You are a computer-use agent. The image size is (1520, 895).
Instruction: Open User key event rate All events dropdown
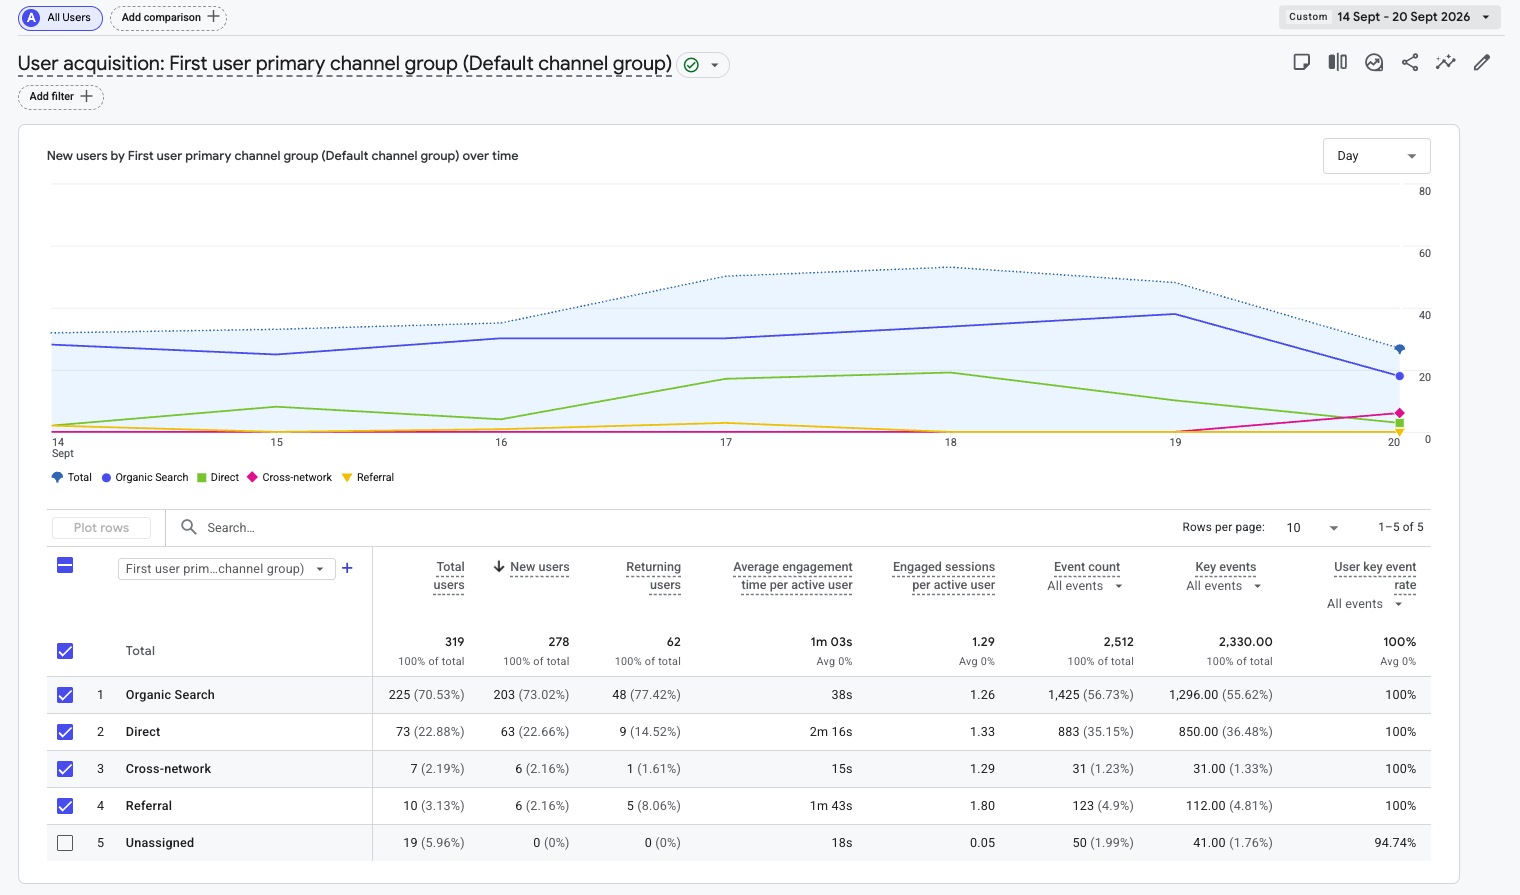tap(1365, 604)
